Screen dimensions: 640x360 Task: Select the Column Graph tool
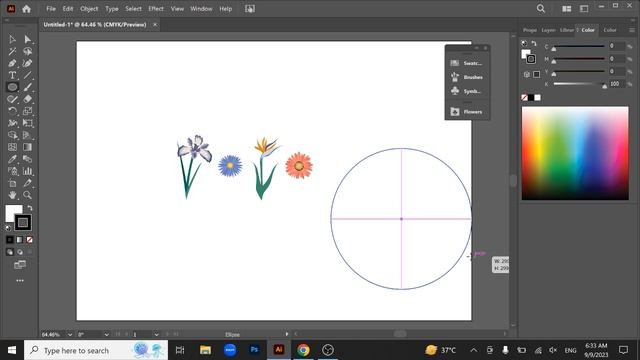pos(27,171)
